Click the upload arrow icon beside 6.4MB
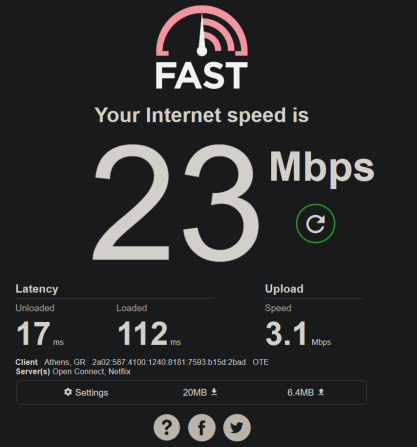The image size is (417, 447). pyautogui.click(x=321, y=392)
